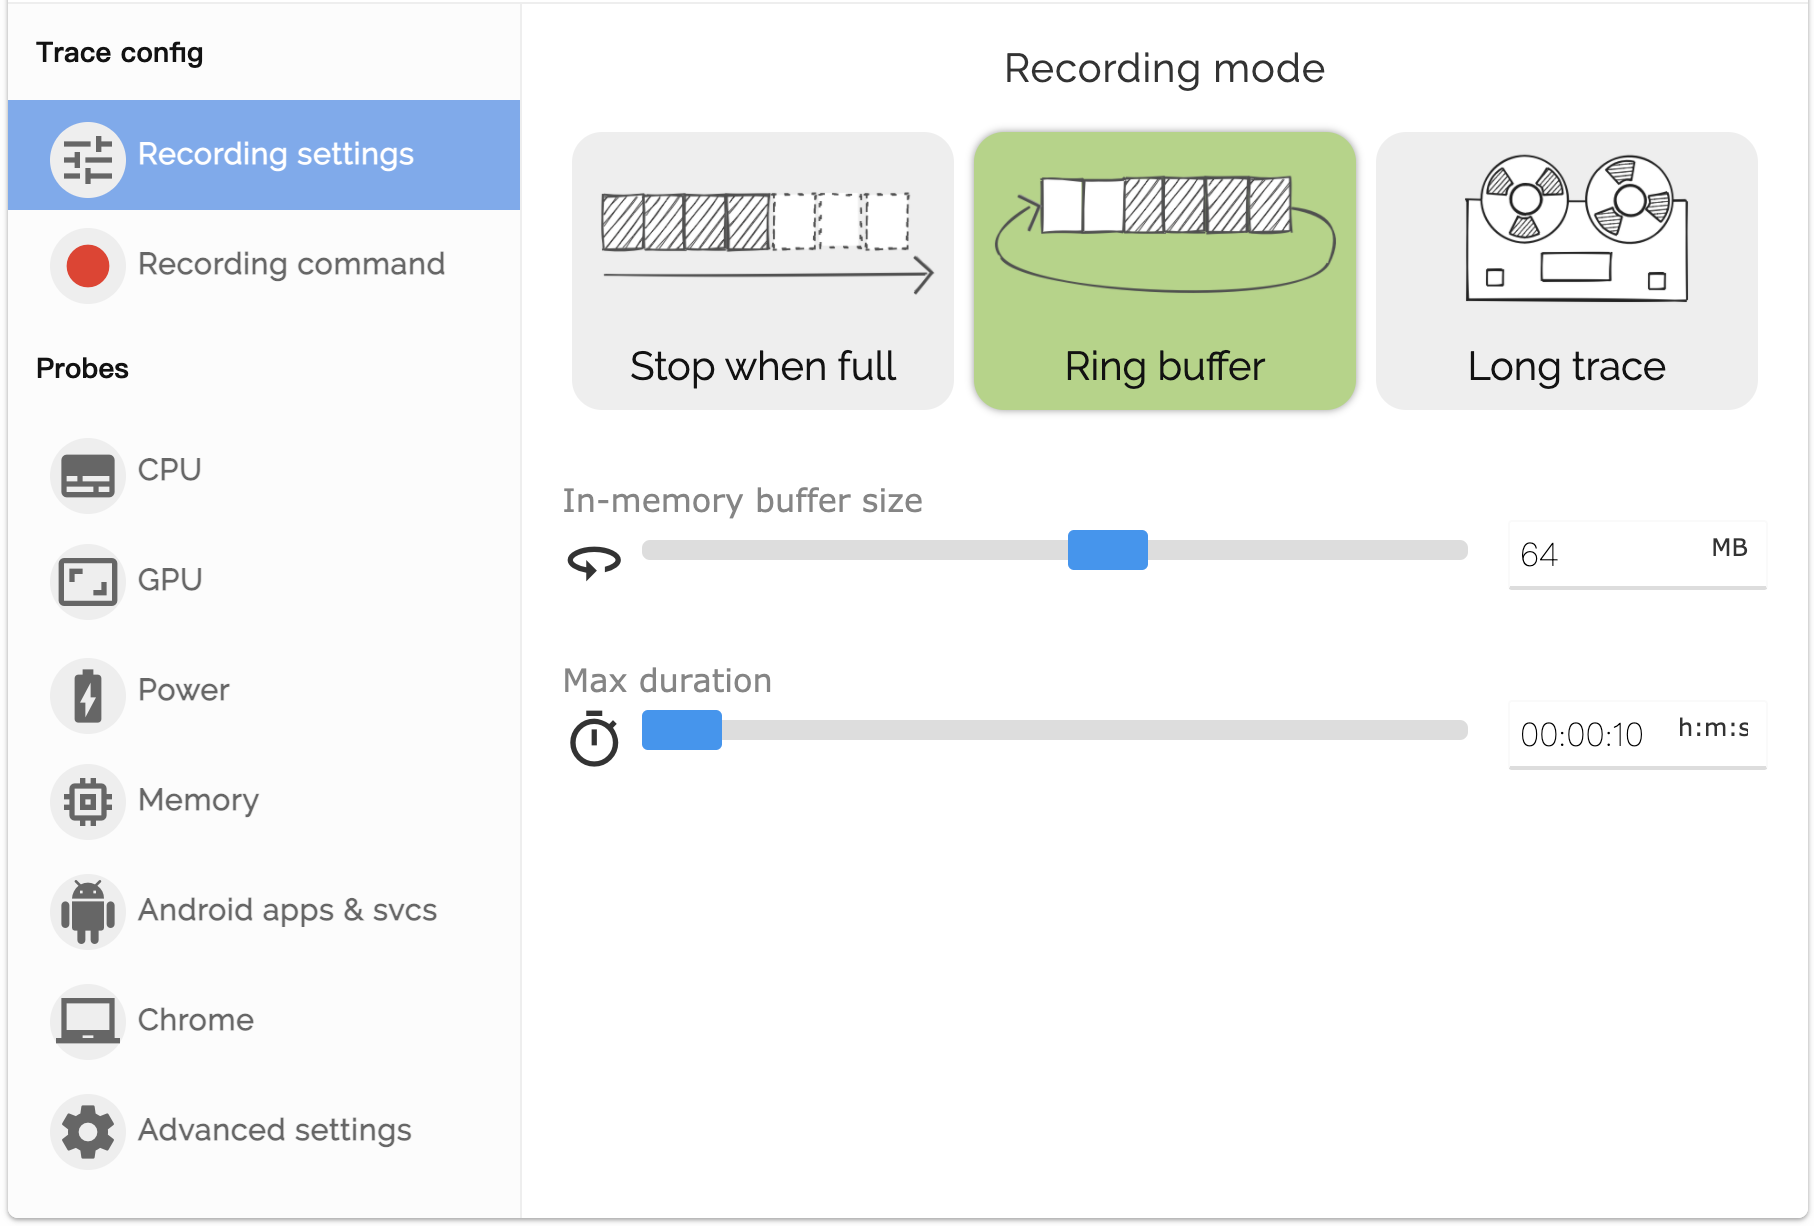Open the CPU probe icon

click(x=88, y=476)
